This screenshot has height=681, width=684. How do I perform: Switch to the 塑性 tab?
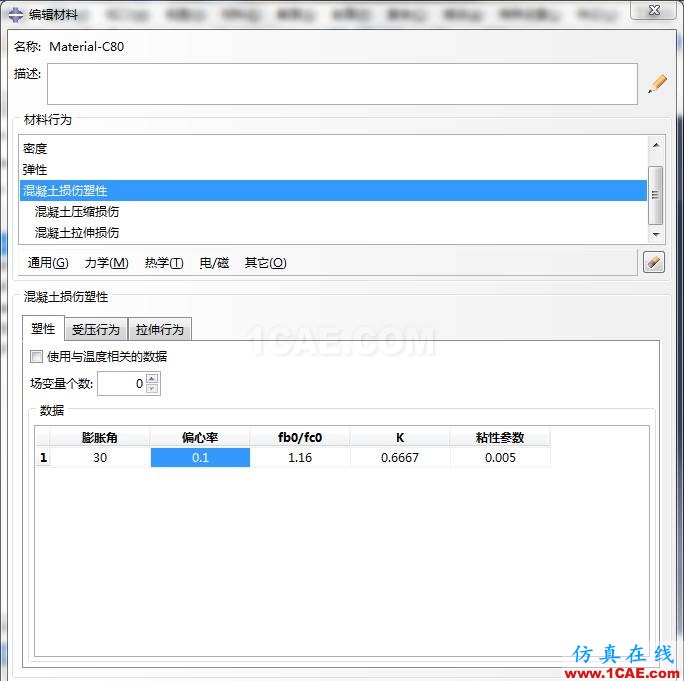(x=43, y=329)
